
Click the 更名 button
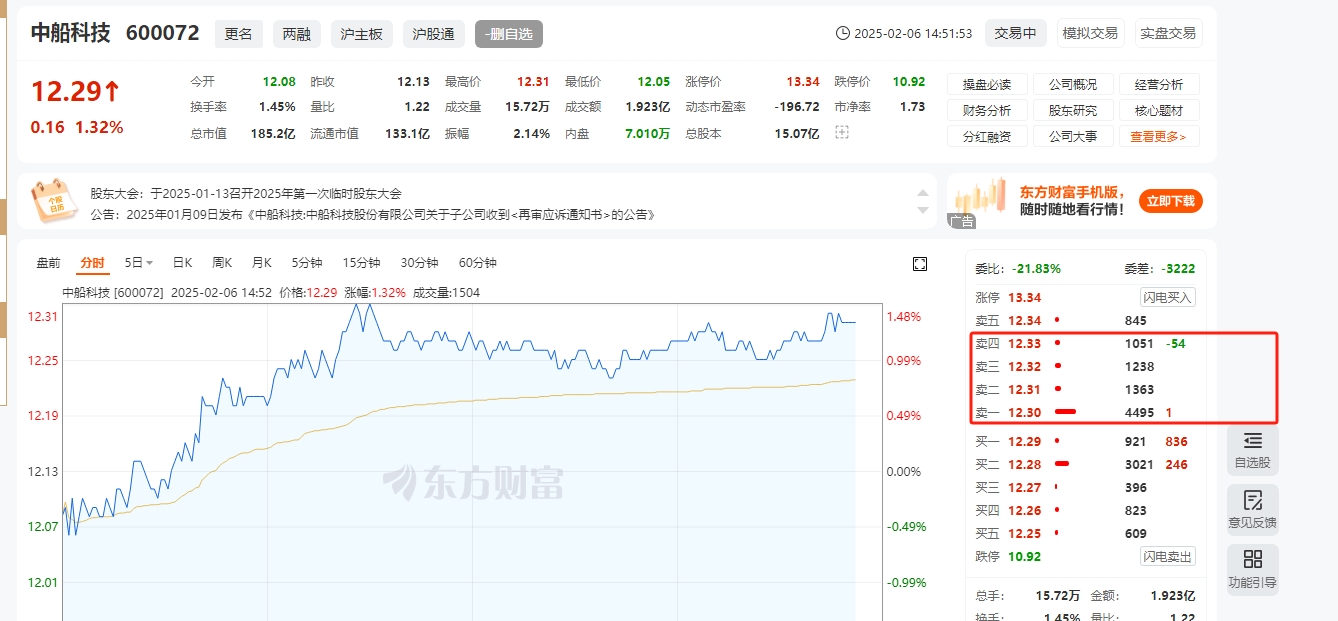[x=239, y=33]
